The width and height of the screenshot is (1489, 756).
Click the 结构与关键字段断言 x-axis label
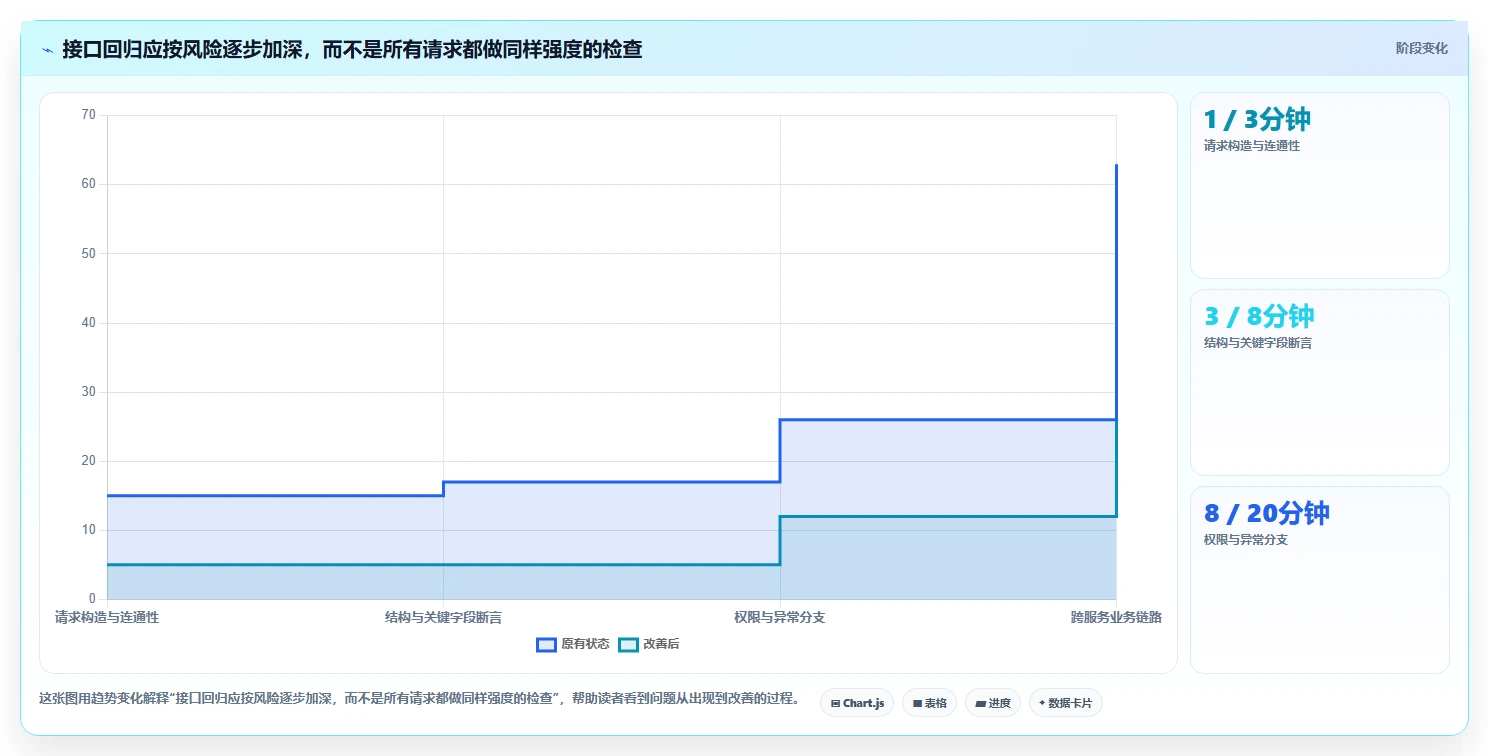(x=443, y=617)
